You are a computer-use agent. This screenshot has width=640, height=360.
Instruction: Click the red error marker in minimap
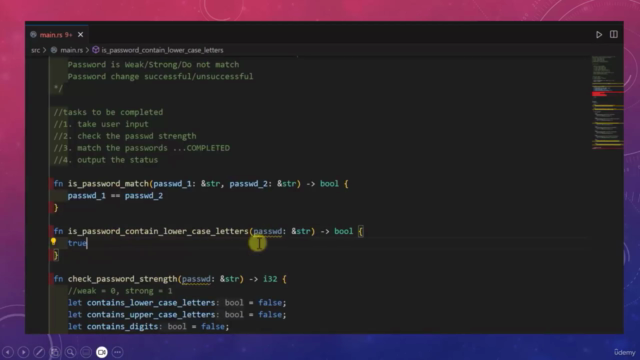pos(599,94)
